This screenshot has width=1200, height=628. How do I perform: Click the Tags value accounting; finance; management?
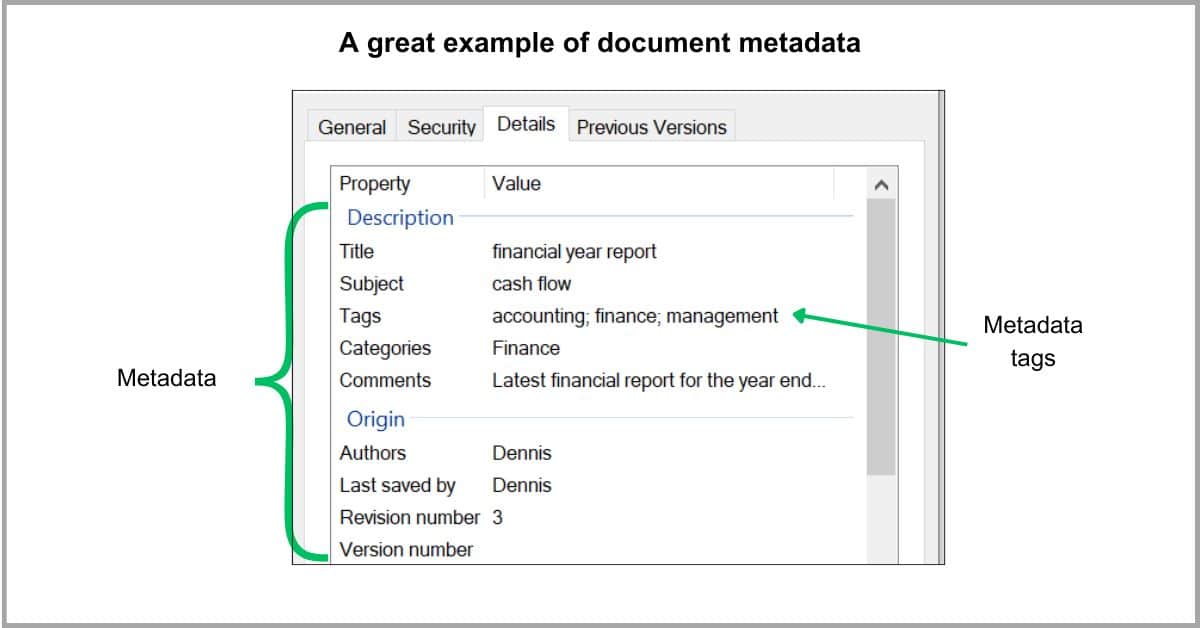(635, 316)
